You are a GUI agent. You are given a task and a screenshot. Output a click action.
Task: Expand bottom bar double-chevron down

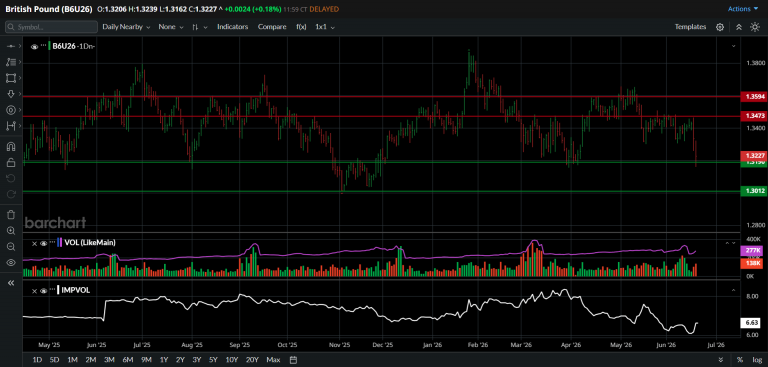click(720, 360)
